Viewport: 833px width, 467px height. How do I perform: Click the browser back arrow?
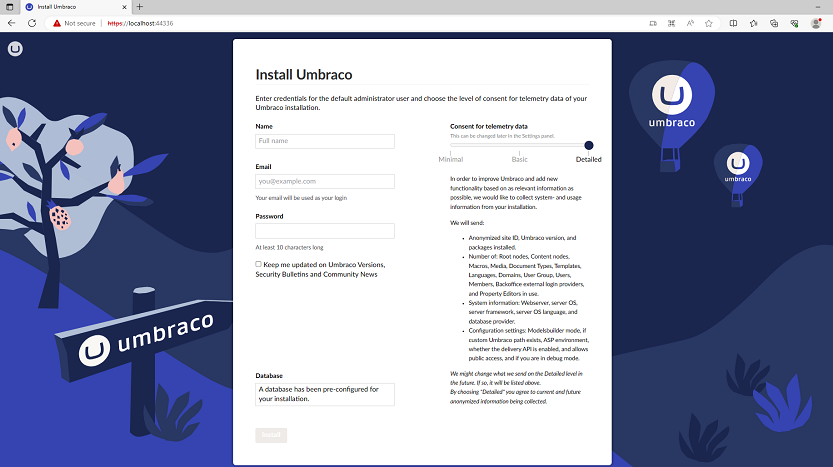click(x=11, y=23)
